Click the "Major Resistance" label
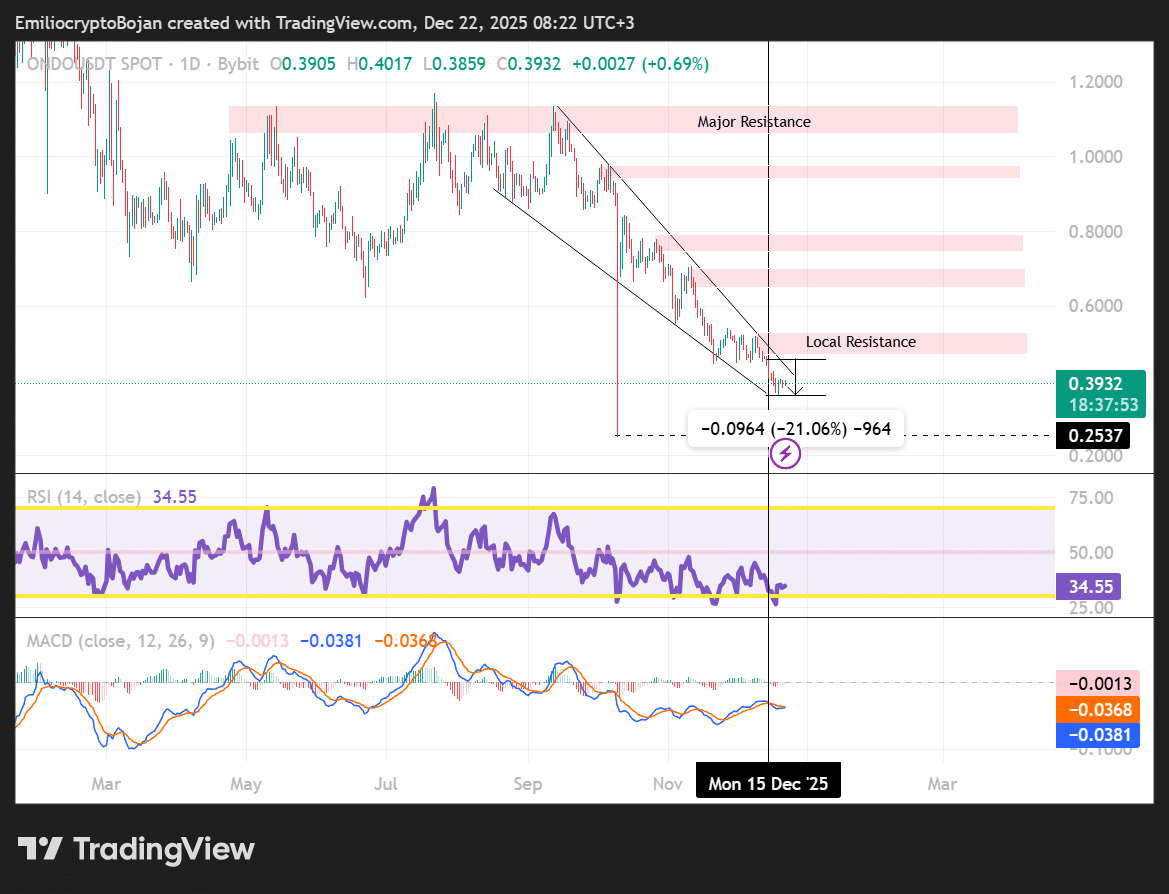The width and height of the screenshot is (1169, 894). point(754,122)
